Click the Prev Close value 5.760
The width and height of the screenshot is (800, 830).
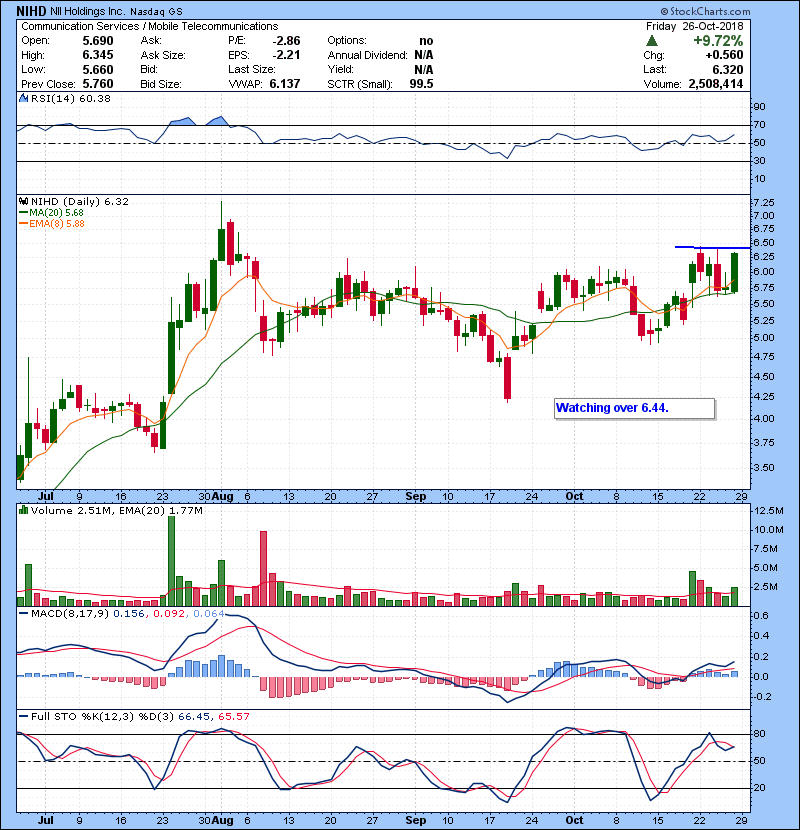(x=98, y=84)
